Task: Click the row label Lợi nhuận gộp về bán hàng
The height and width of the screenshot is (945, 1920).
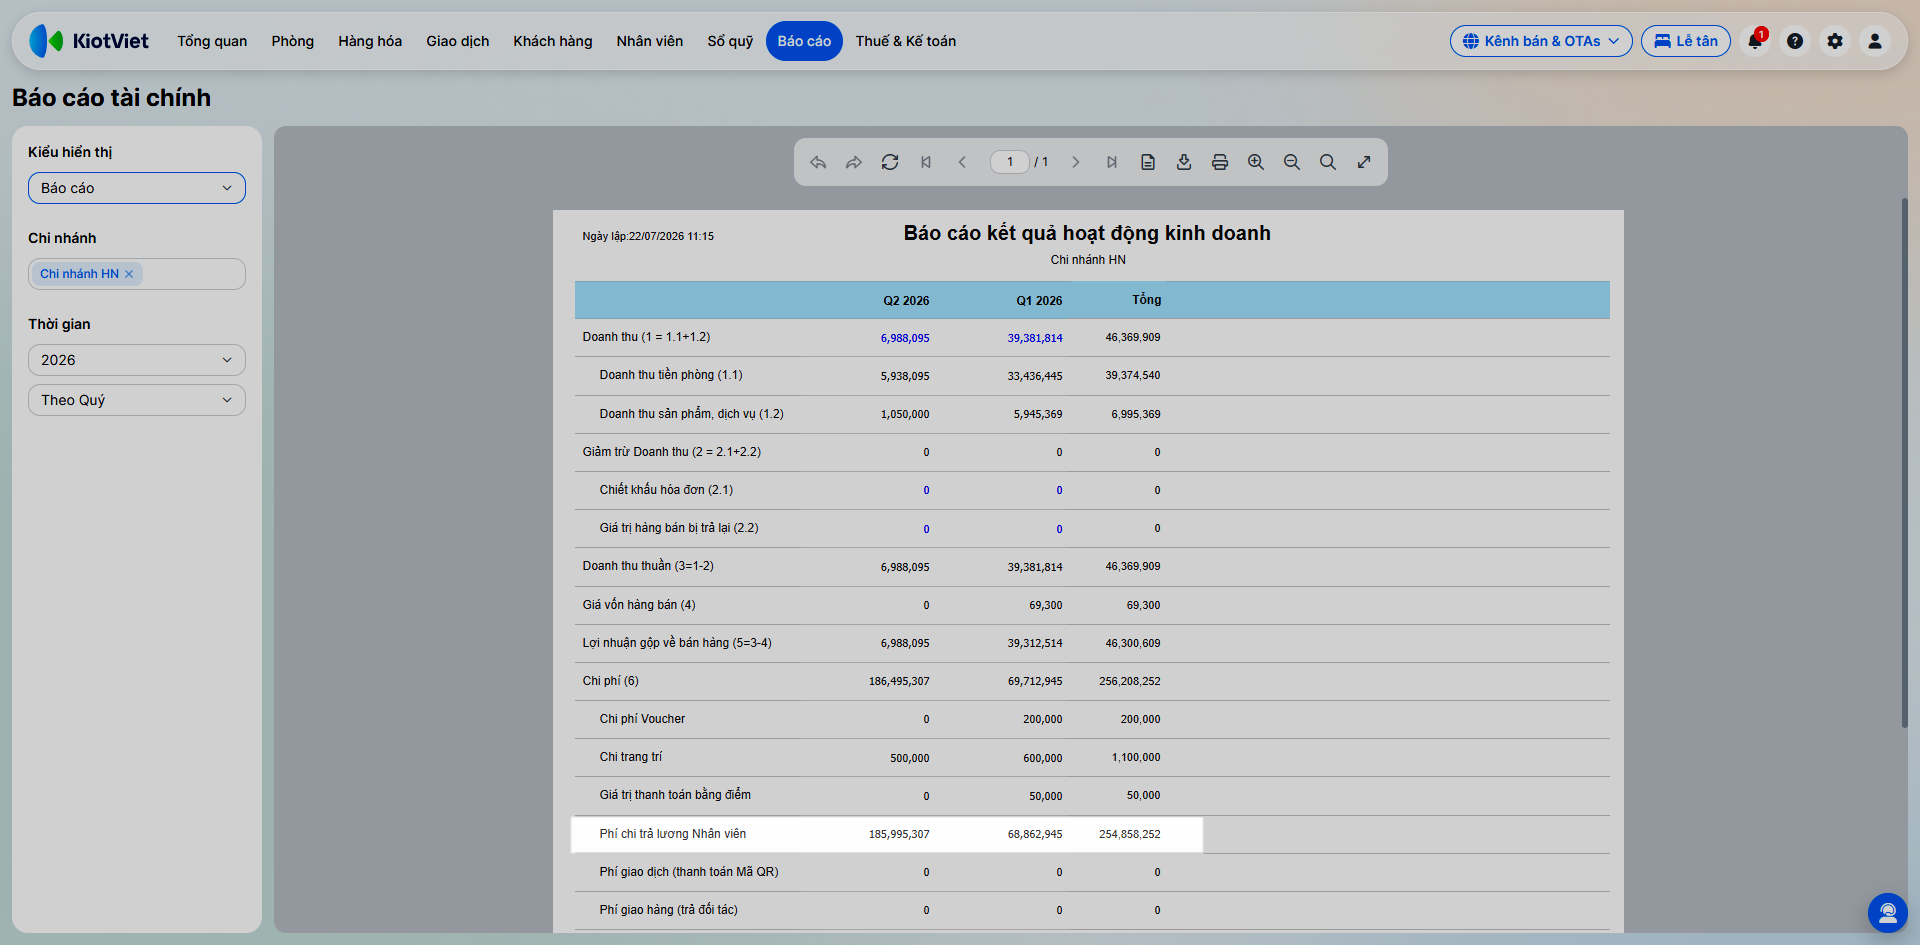Action: [677, 643]
